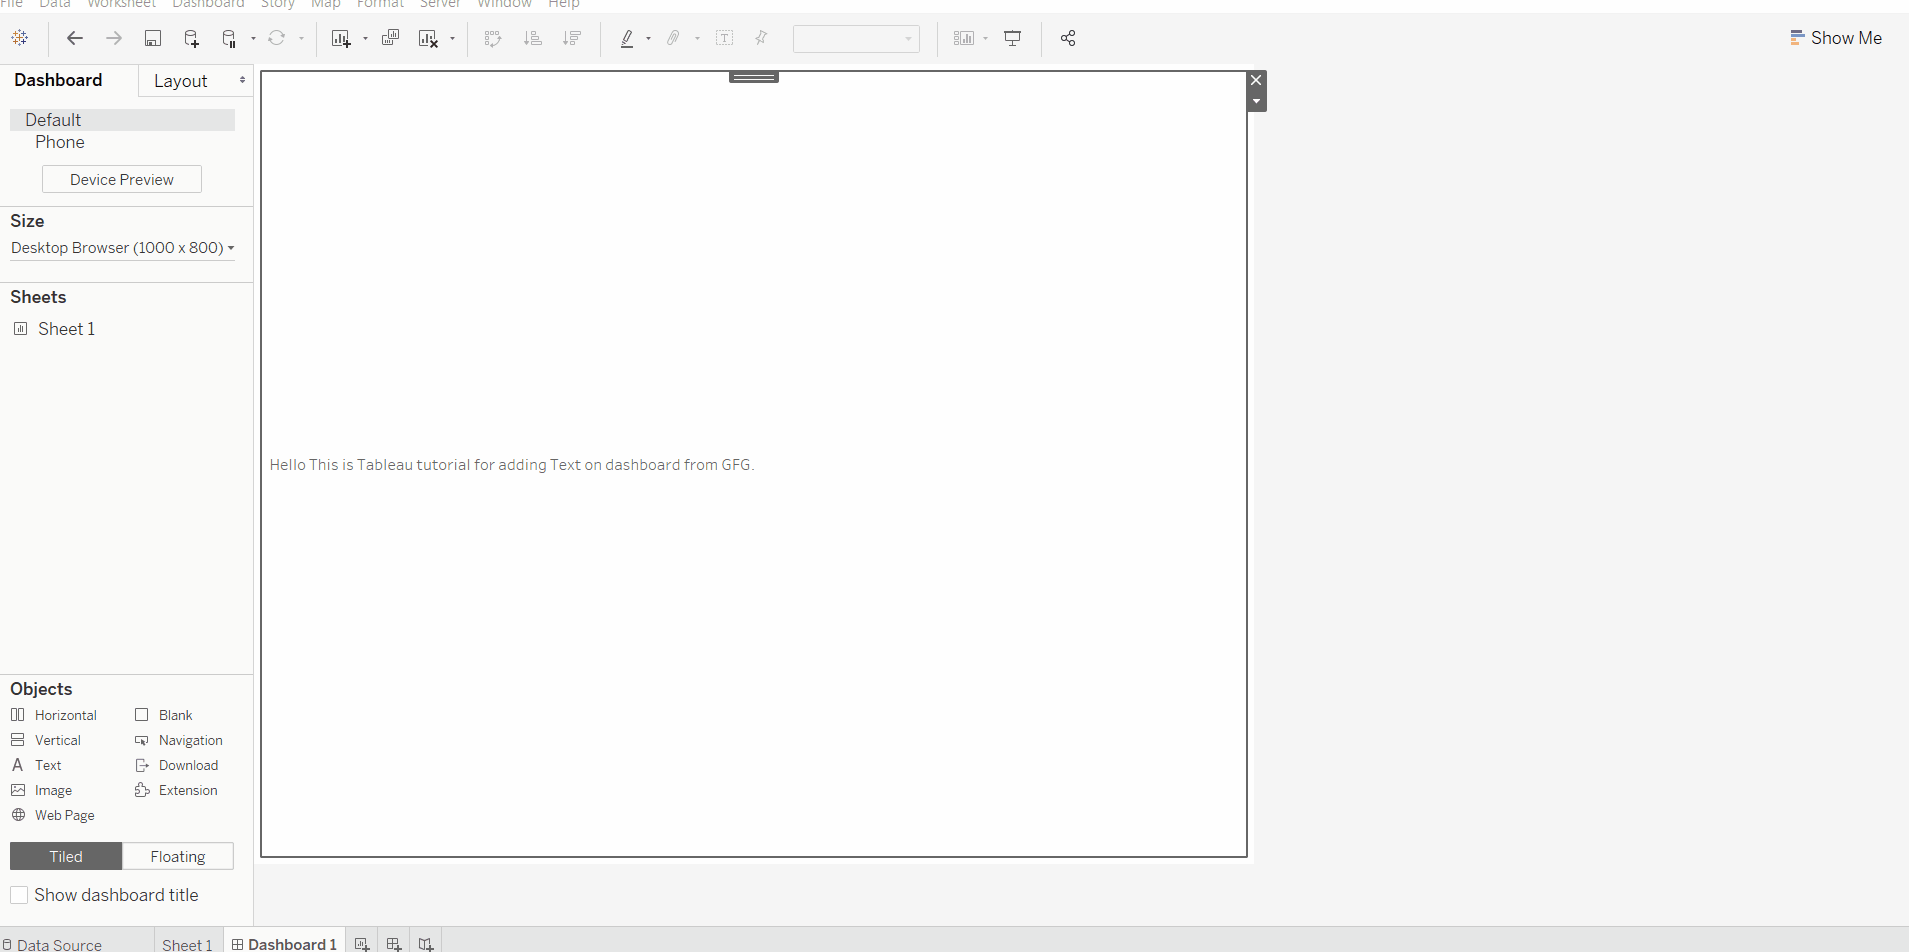This screenshot has height=952, width=1909.
Task: Select the Dashboard 1 bottom tab
Action: click(x=284, y=944)
